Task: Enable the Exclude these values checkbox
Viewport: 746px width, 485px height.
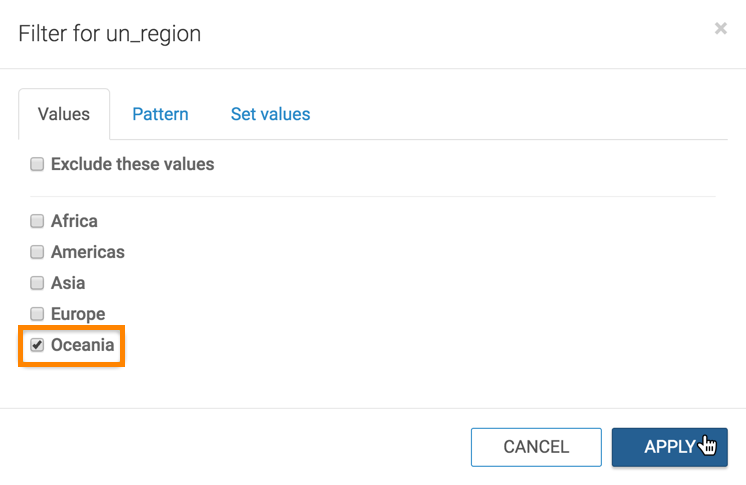Action: 37,164
